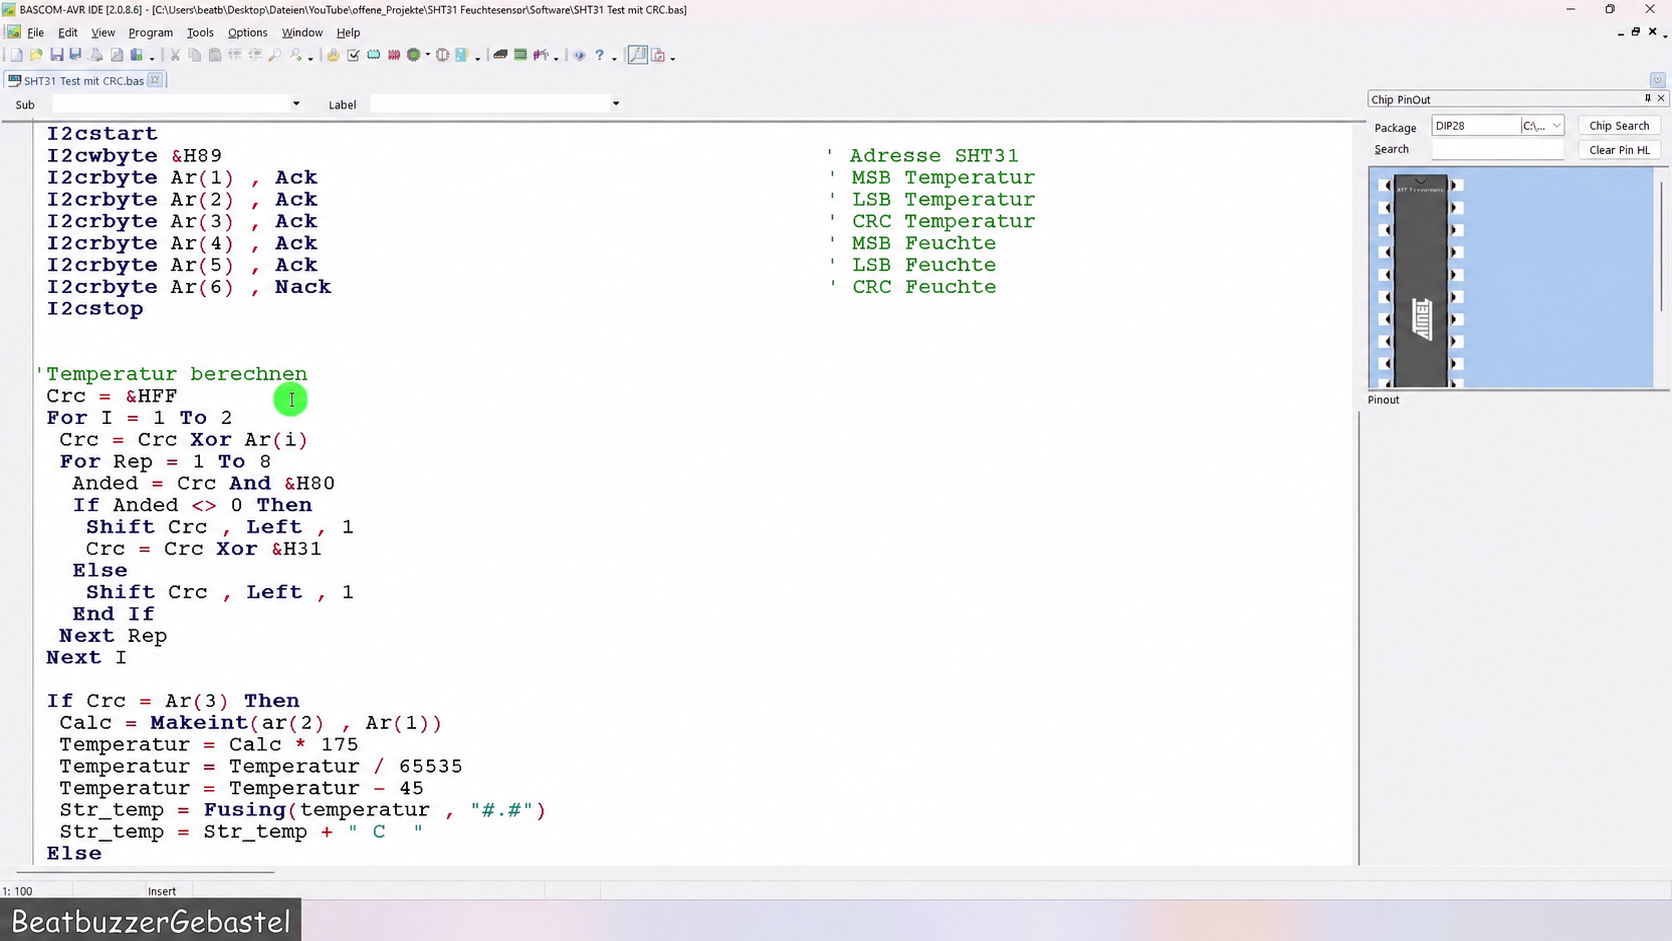Create a new file with the blank-page toolbar icon
Viewport: 1672px width, 941px height.
coord(17,56)
